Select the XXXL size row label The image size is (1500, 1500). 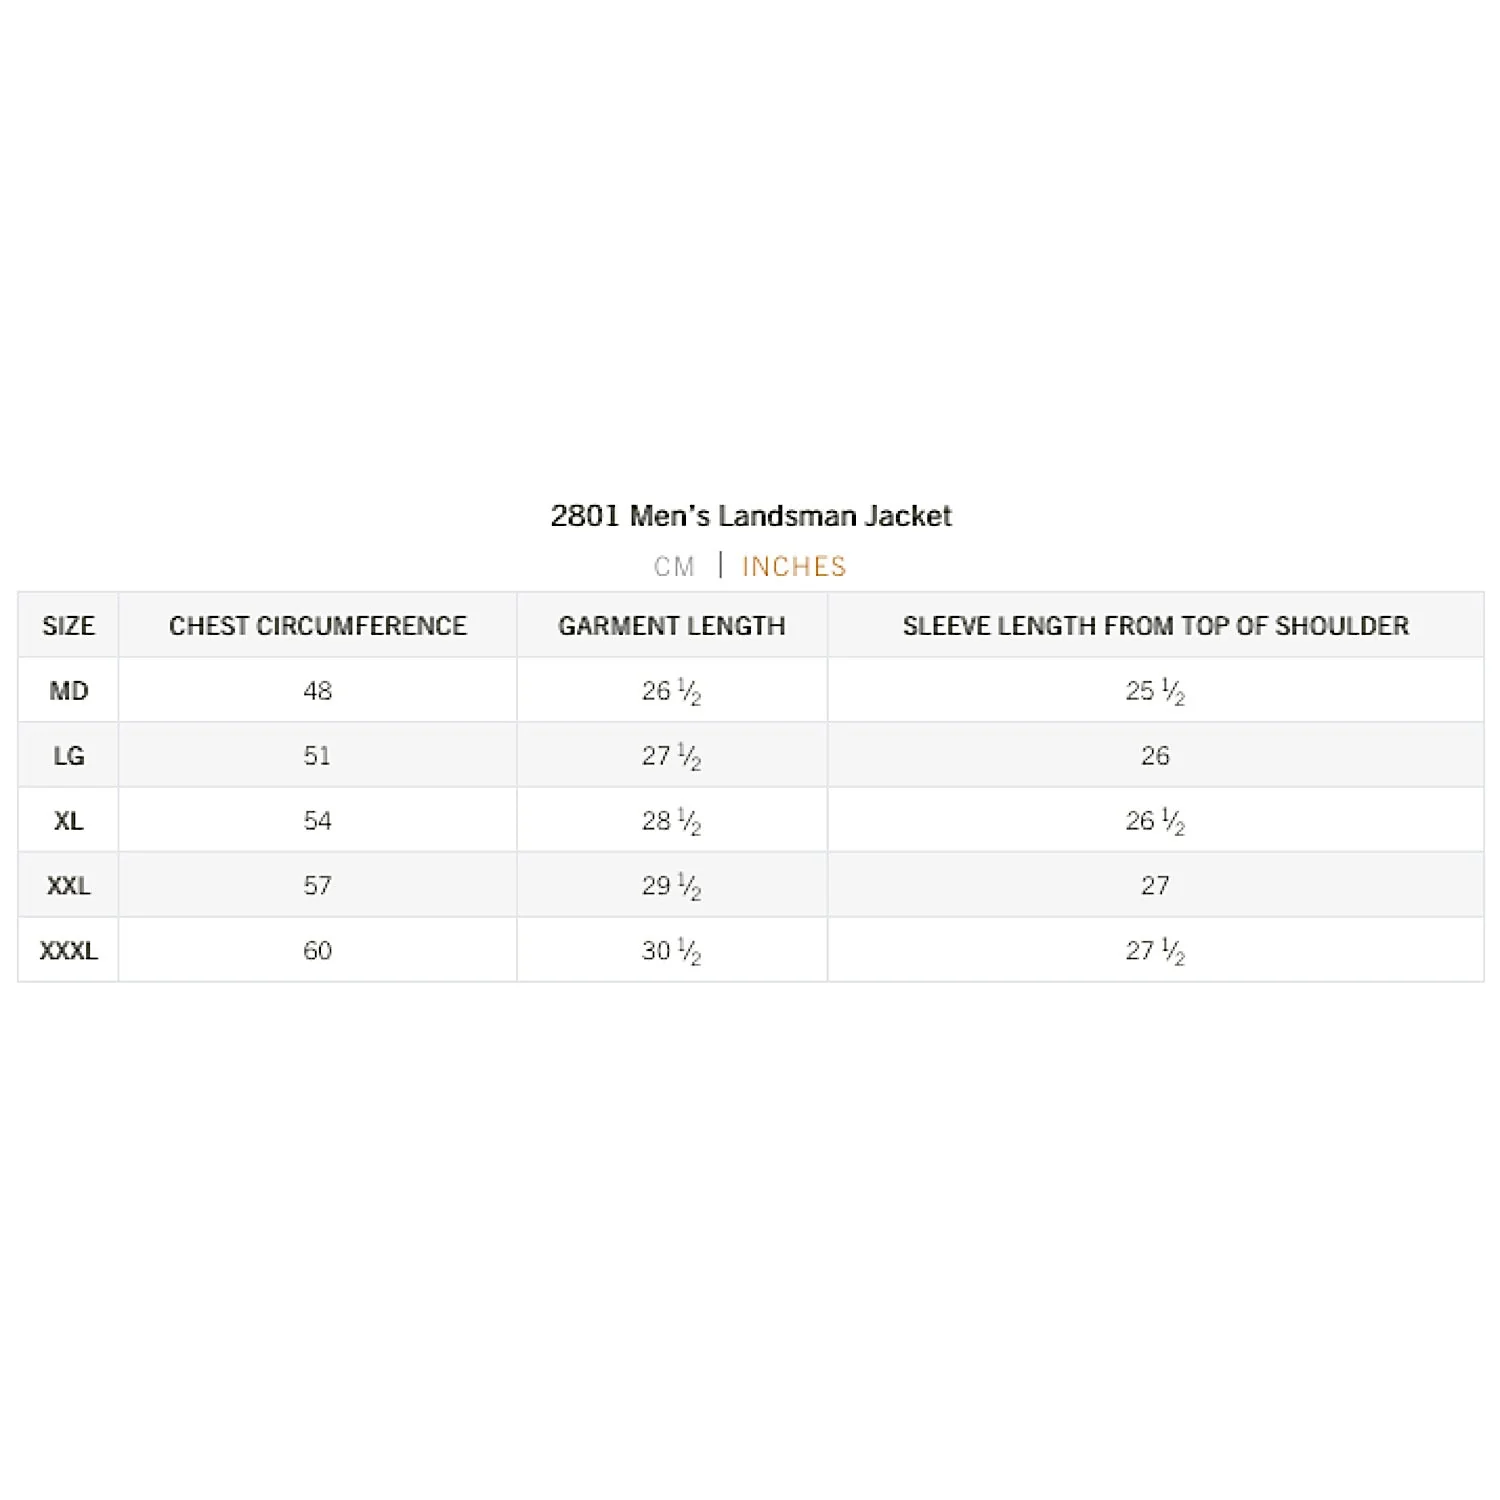click(x=69, y=951)
